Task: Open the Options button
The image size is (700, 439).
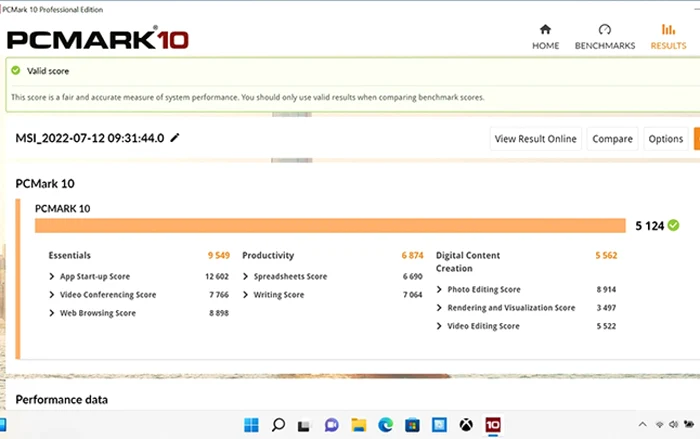Action: 666,139
